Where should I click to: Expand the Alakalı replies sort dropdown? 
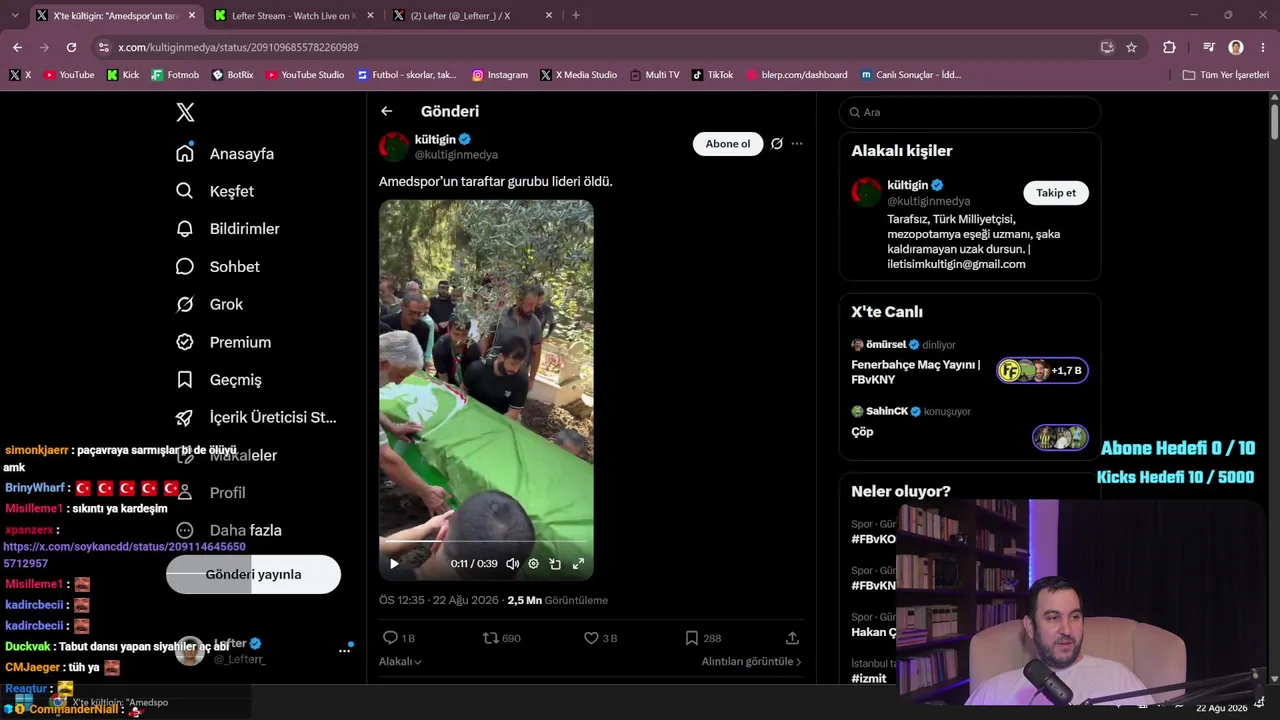coord(400,662)
